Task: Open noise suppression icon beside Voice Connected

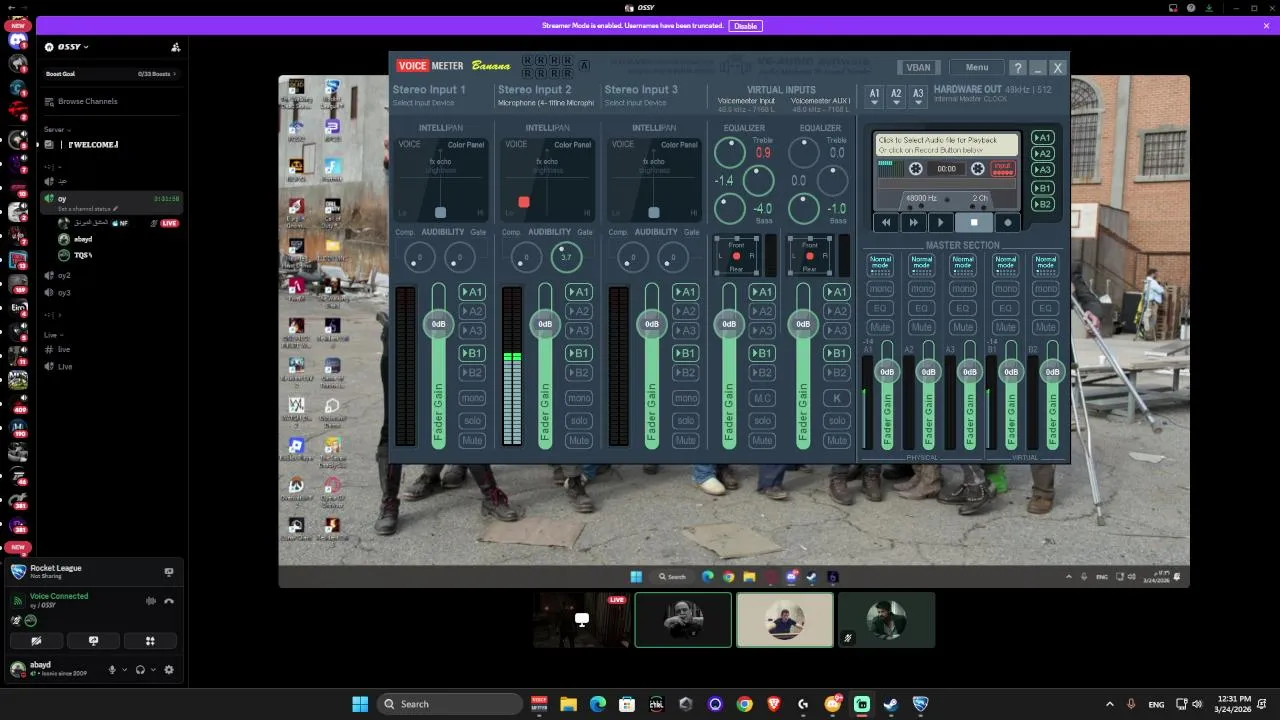Action: pos(150,601)
